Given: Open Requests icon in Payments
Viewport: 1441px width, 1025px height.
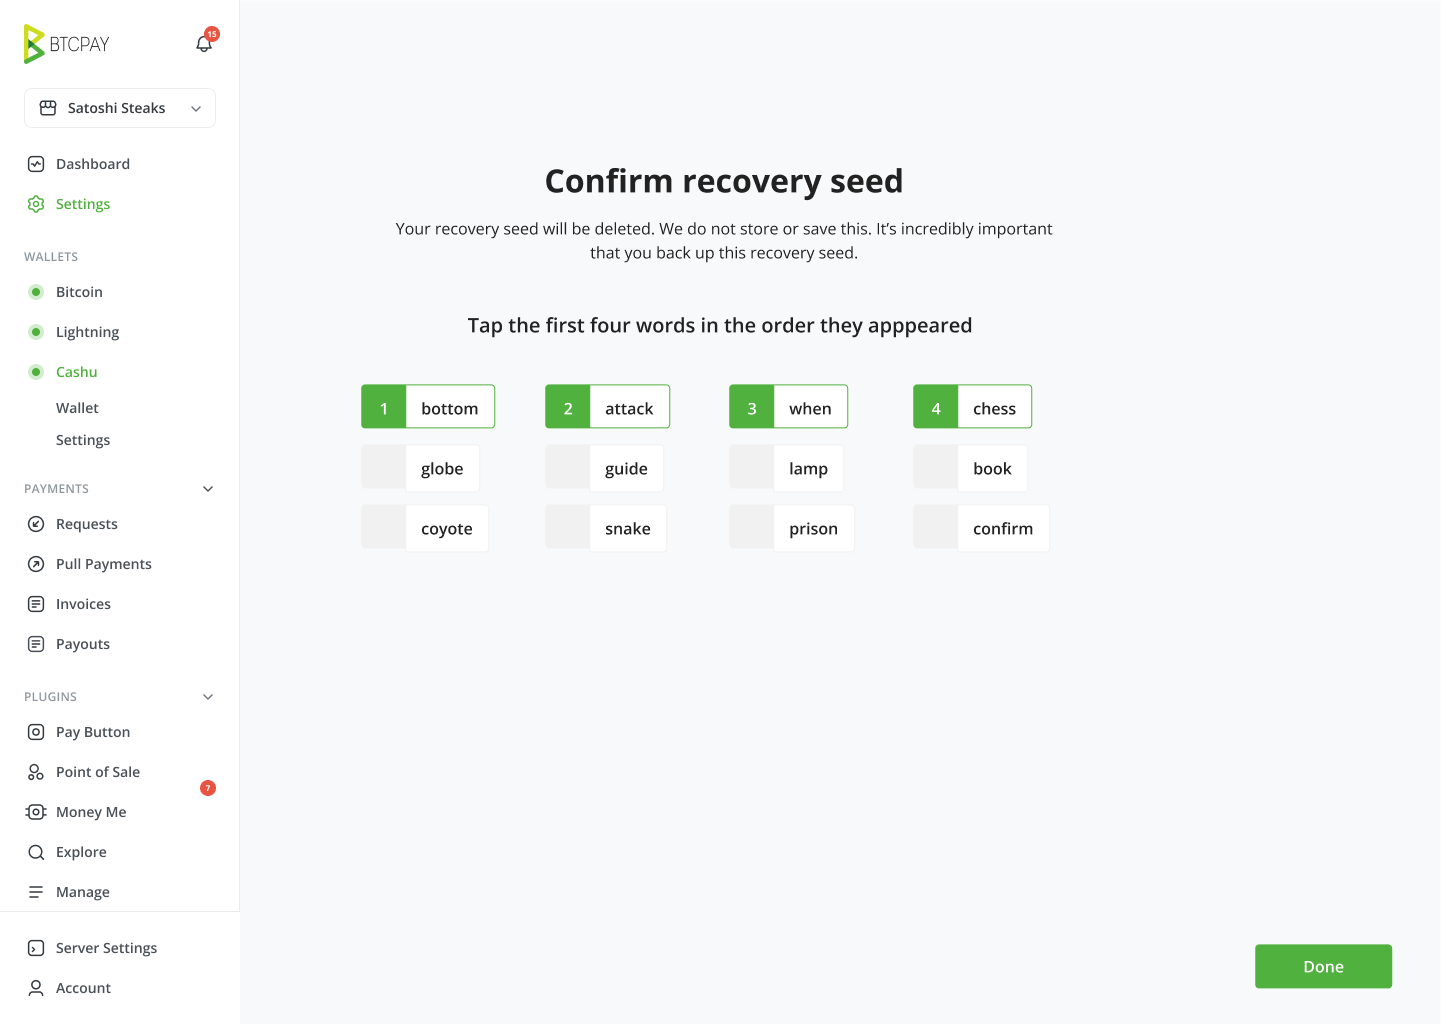Looking at the screenshot, I should [x=36, y=524].
